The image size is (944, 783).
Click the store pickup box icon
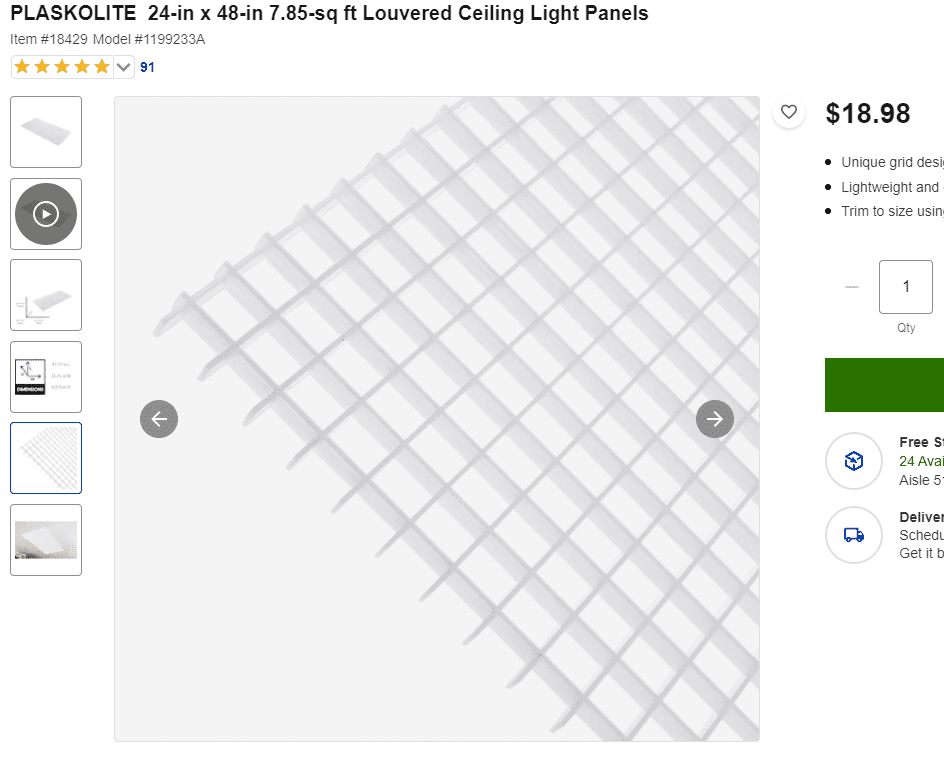(853, 461)
